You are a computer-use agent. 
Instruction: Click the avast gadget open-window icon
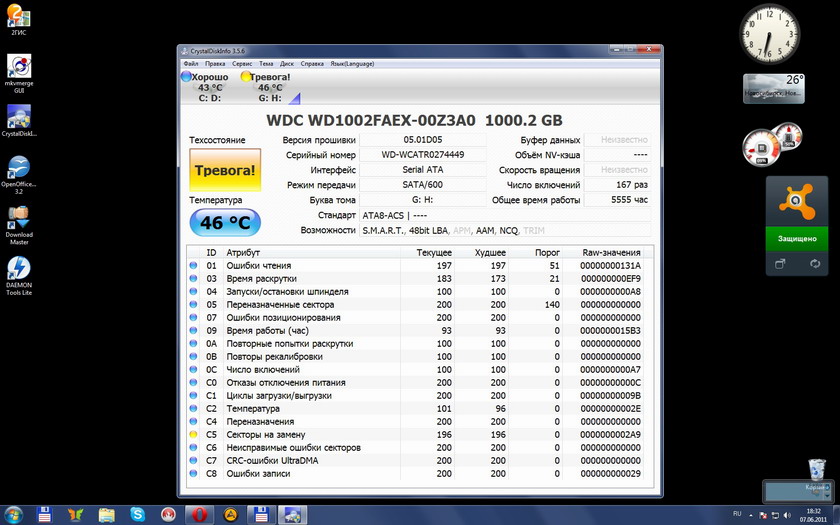coord(780,264)
